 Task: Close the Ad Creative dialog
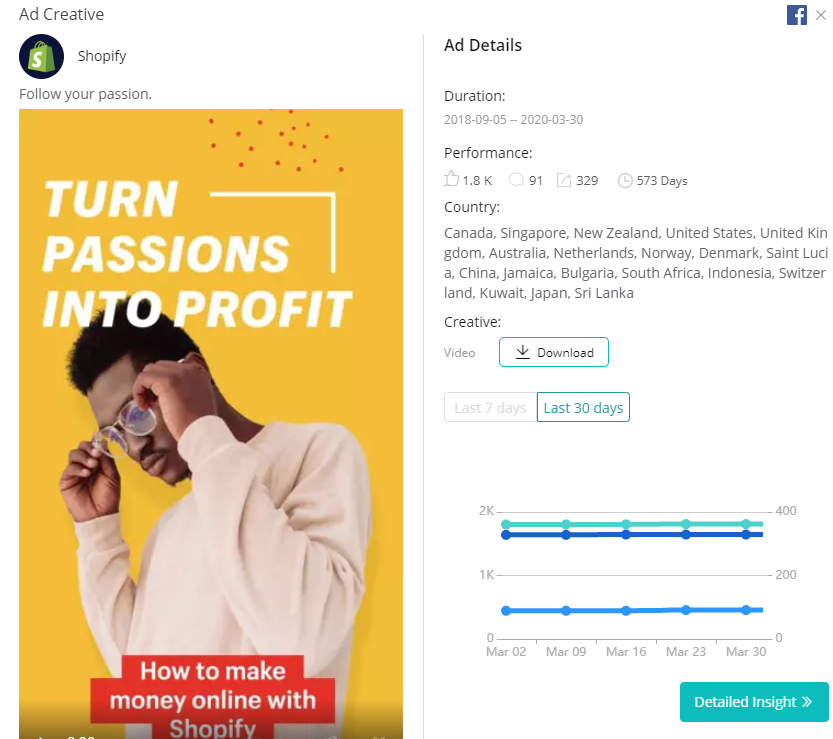[x=821, y=15]
